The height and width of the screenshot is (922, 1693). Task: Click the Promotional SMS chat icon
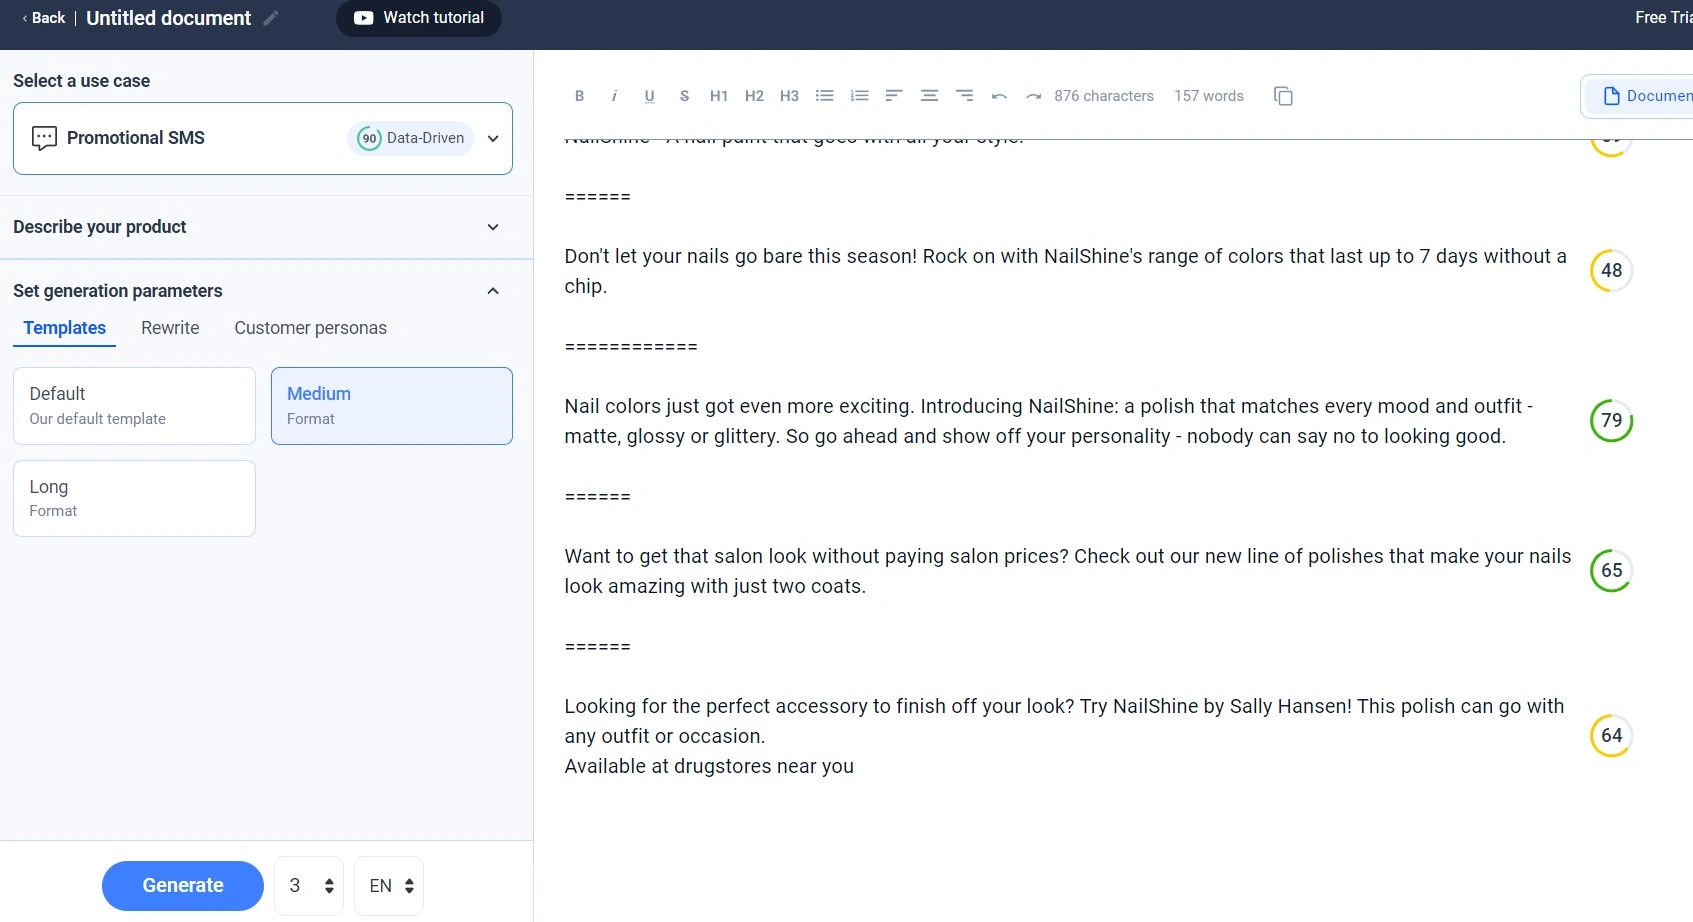click(44, 138)
